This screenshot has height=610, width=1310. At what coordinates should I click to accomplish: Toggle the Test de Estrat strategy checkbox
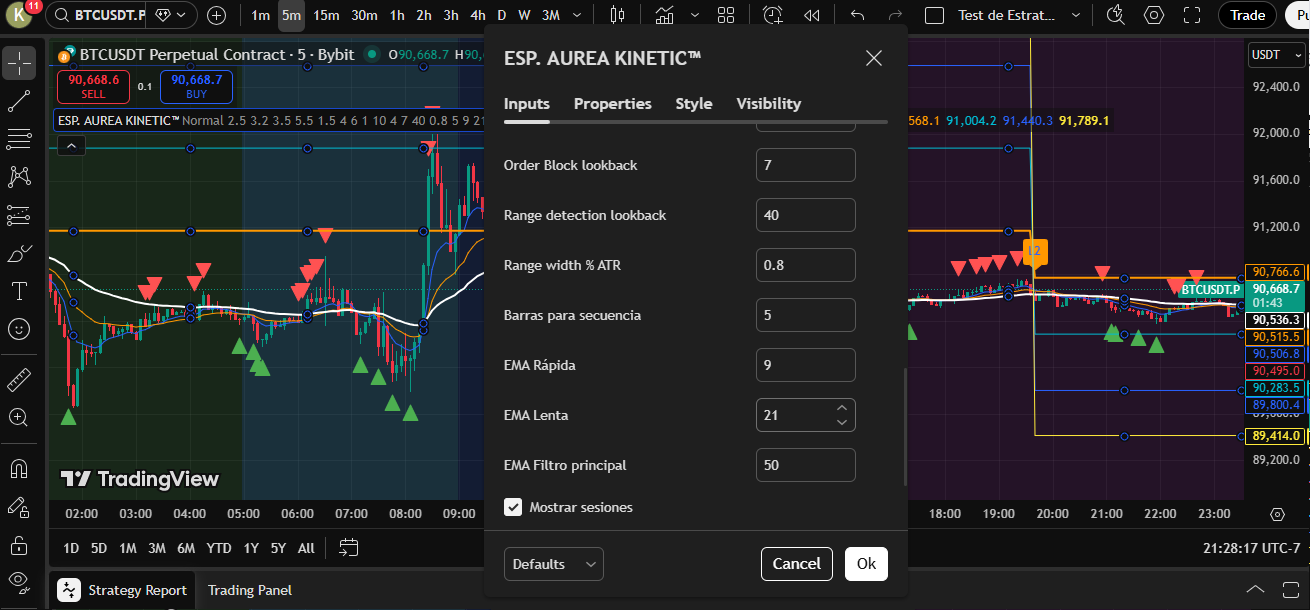(x=936, y=15)
